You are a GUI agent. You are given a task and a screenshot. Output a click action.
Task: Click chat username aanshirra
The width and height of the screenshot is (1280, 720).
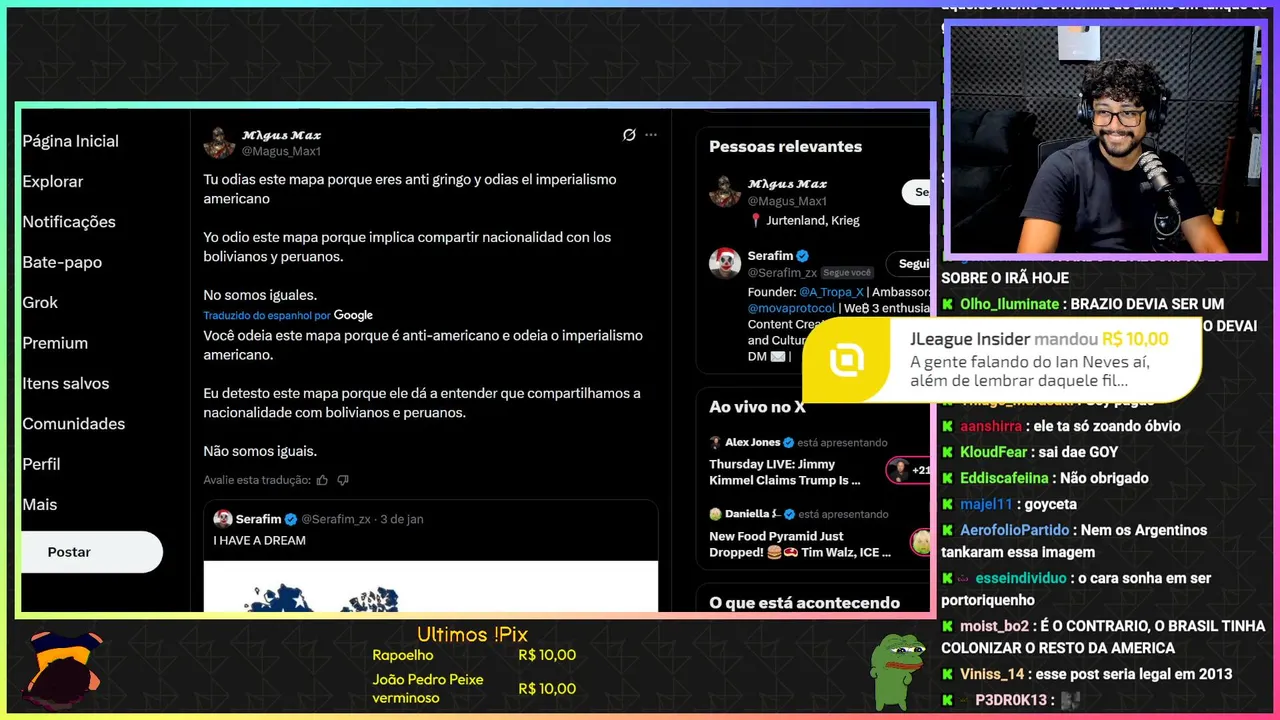[991, 426]
